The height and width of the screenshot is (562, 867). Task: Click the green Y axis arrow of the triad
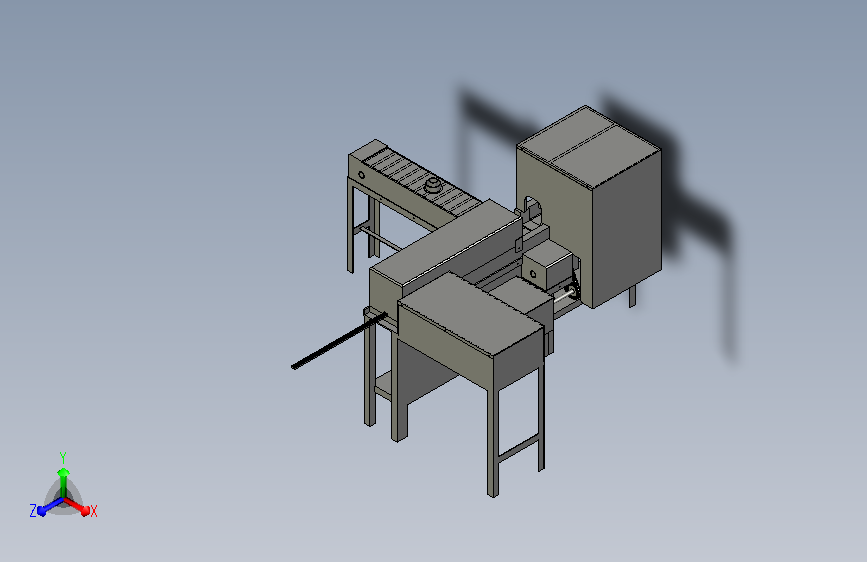(63, 481)
